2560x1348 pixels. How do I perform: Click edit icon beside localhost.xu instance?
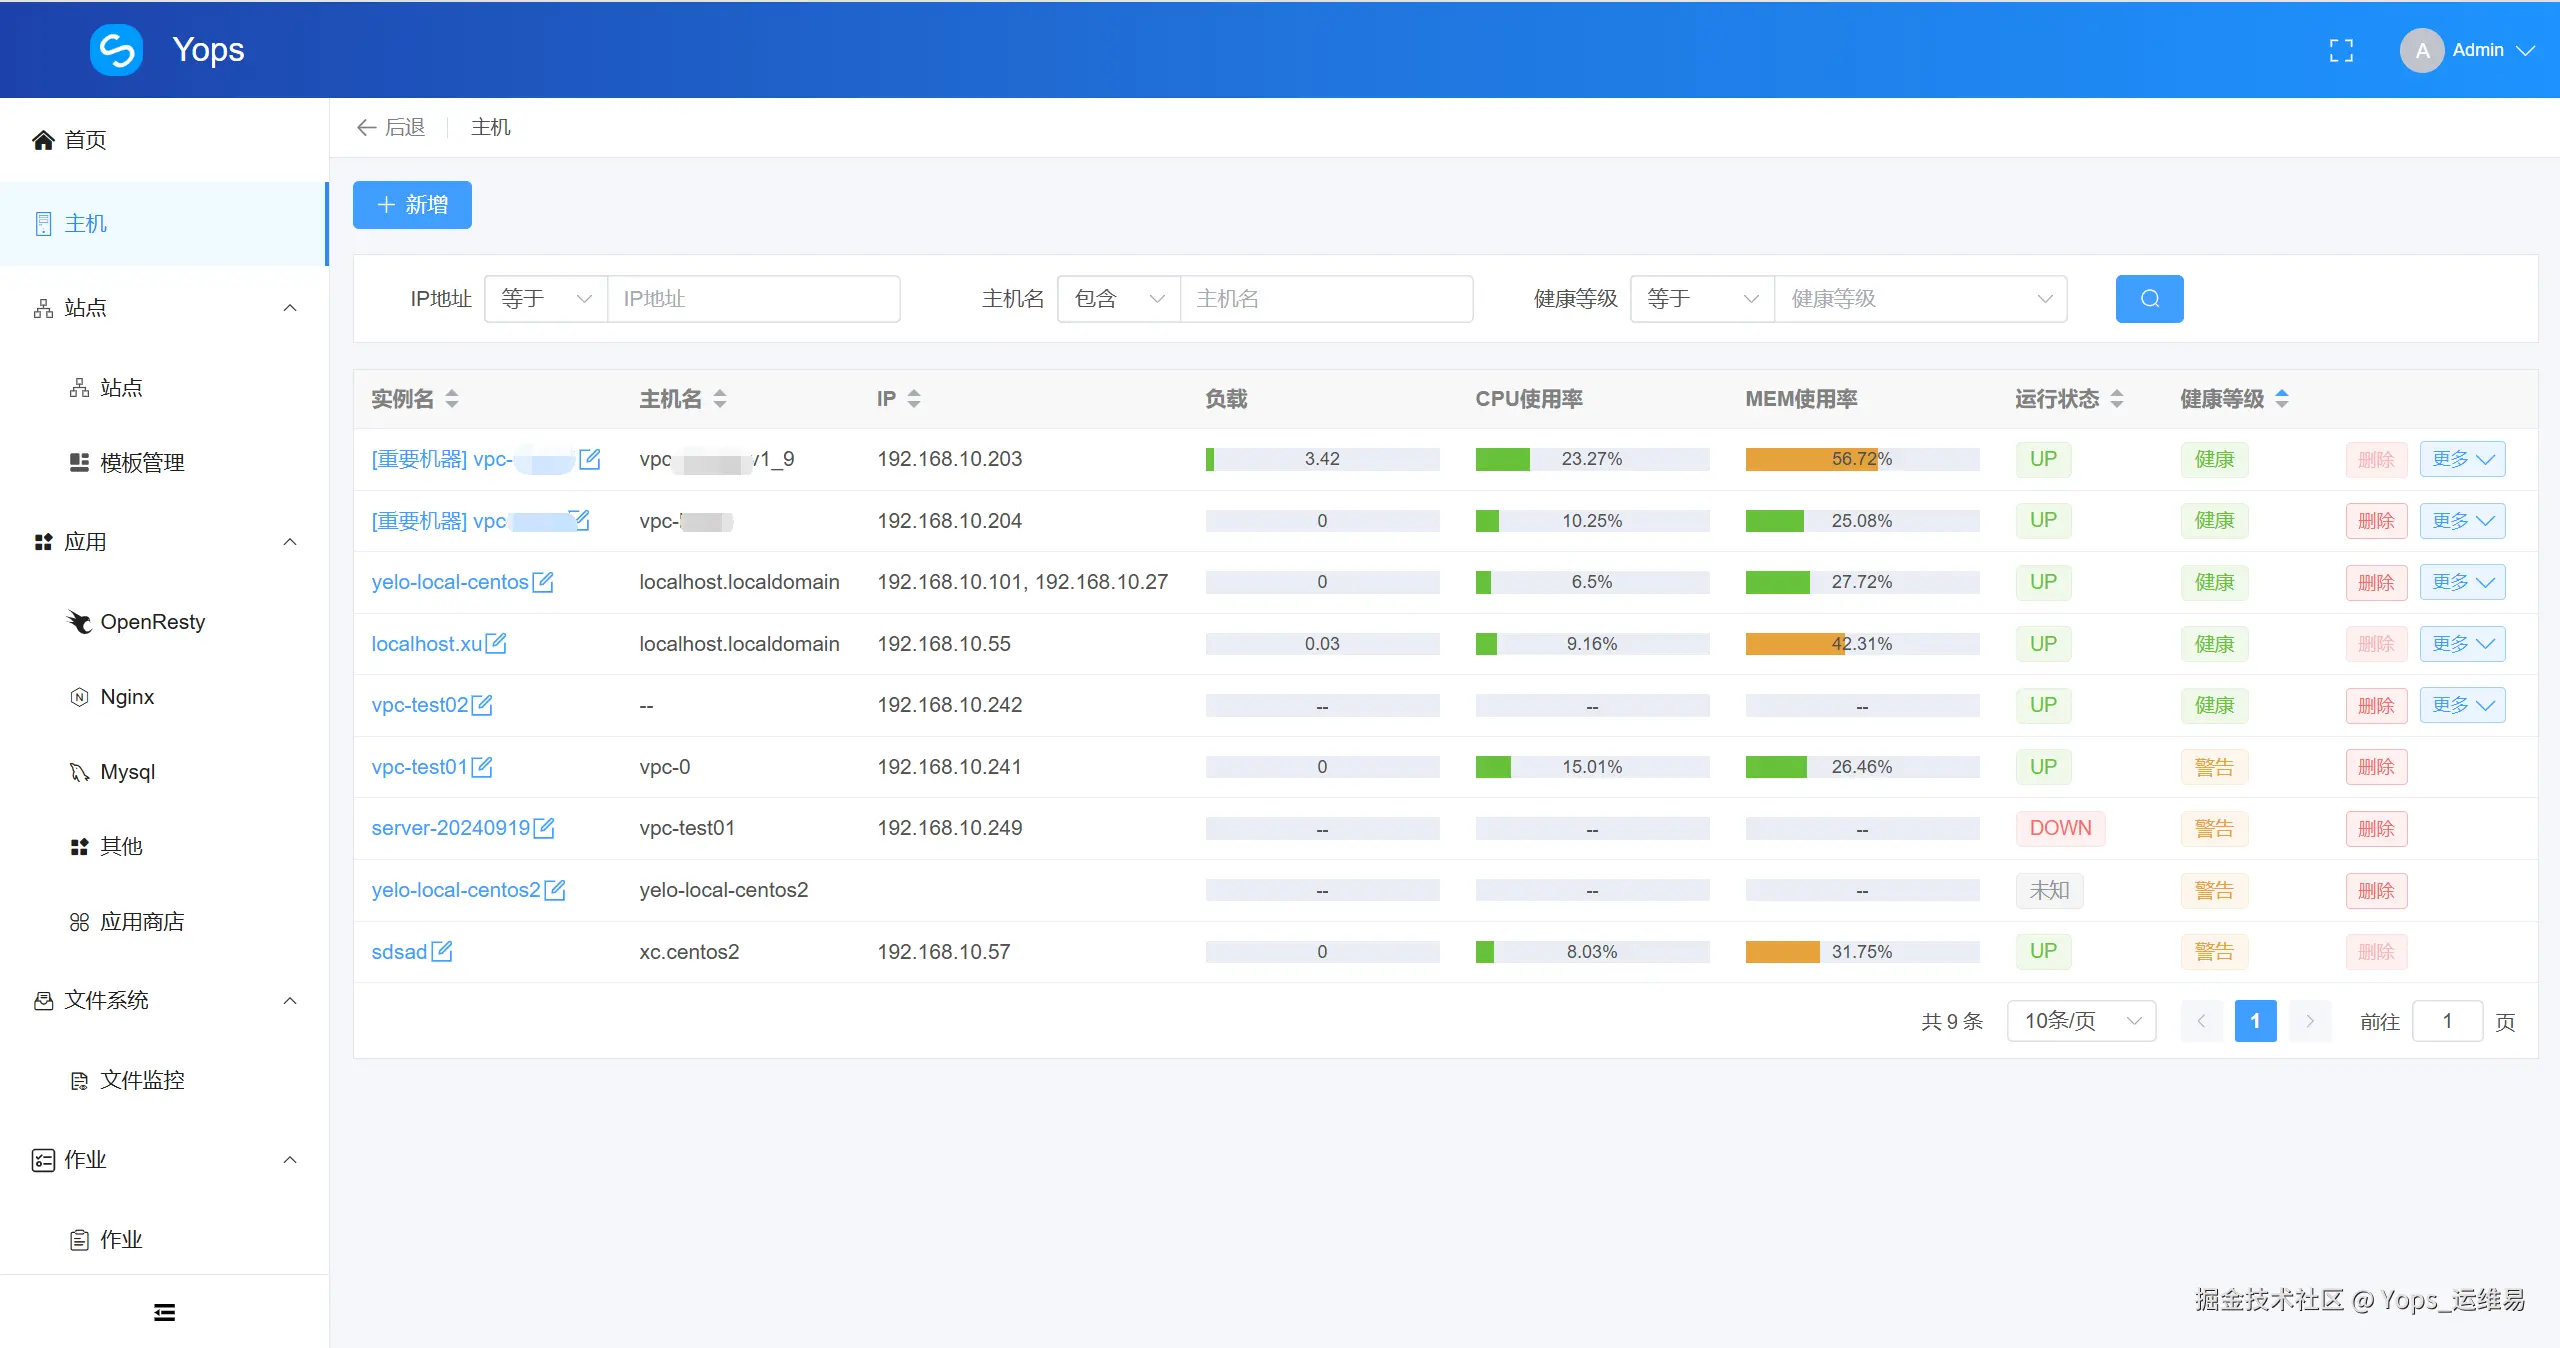coord(496,644)
